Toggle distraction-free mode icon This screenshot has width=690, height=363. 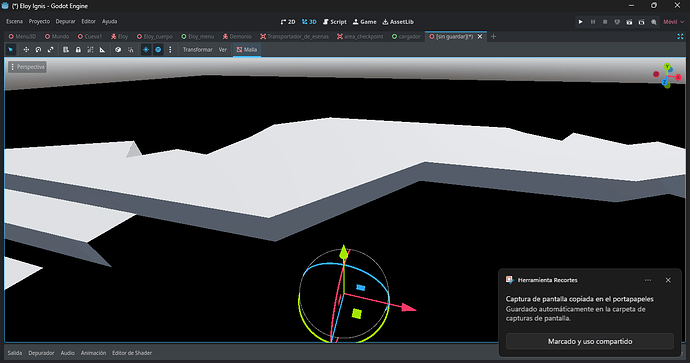point(680,37)
